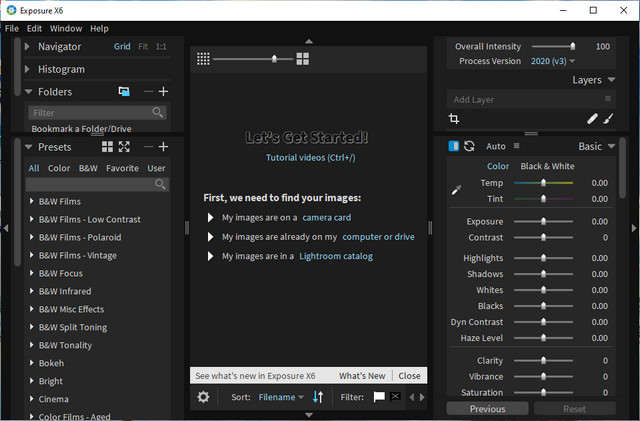Screen dimensions: 640x421
Task: Open settings with the gear icon
Action: (204, 397)
